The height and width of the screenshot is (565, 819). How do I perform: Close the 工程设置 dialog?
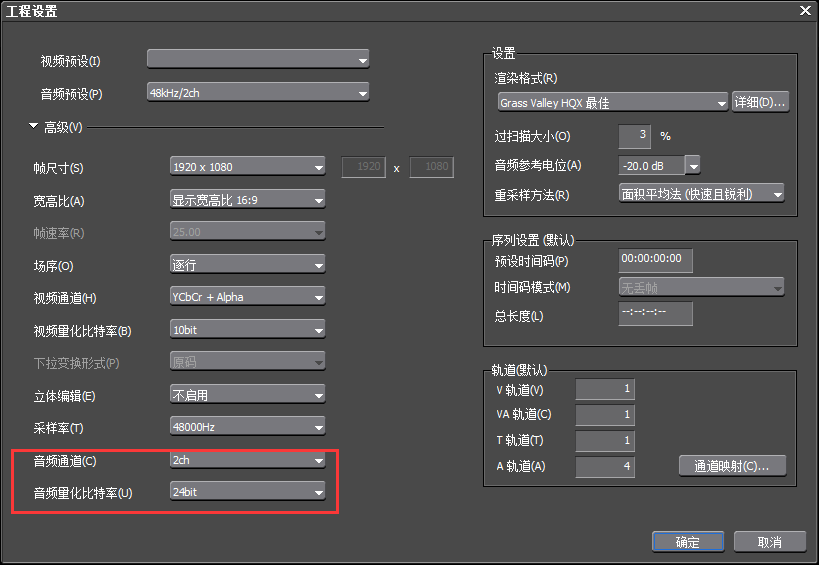pos(805,10)
